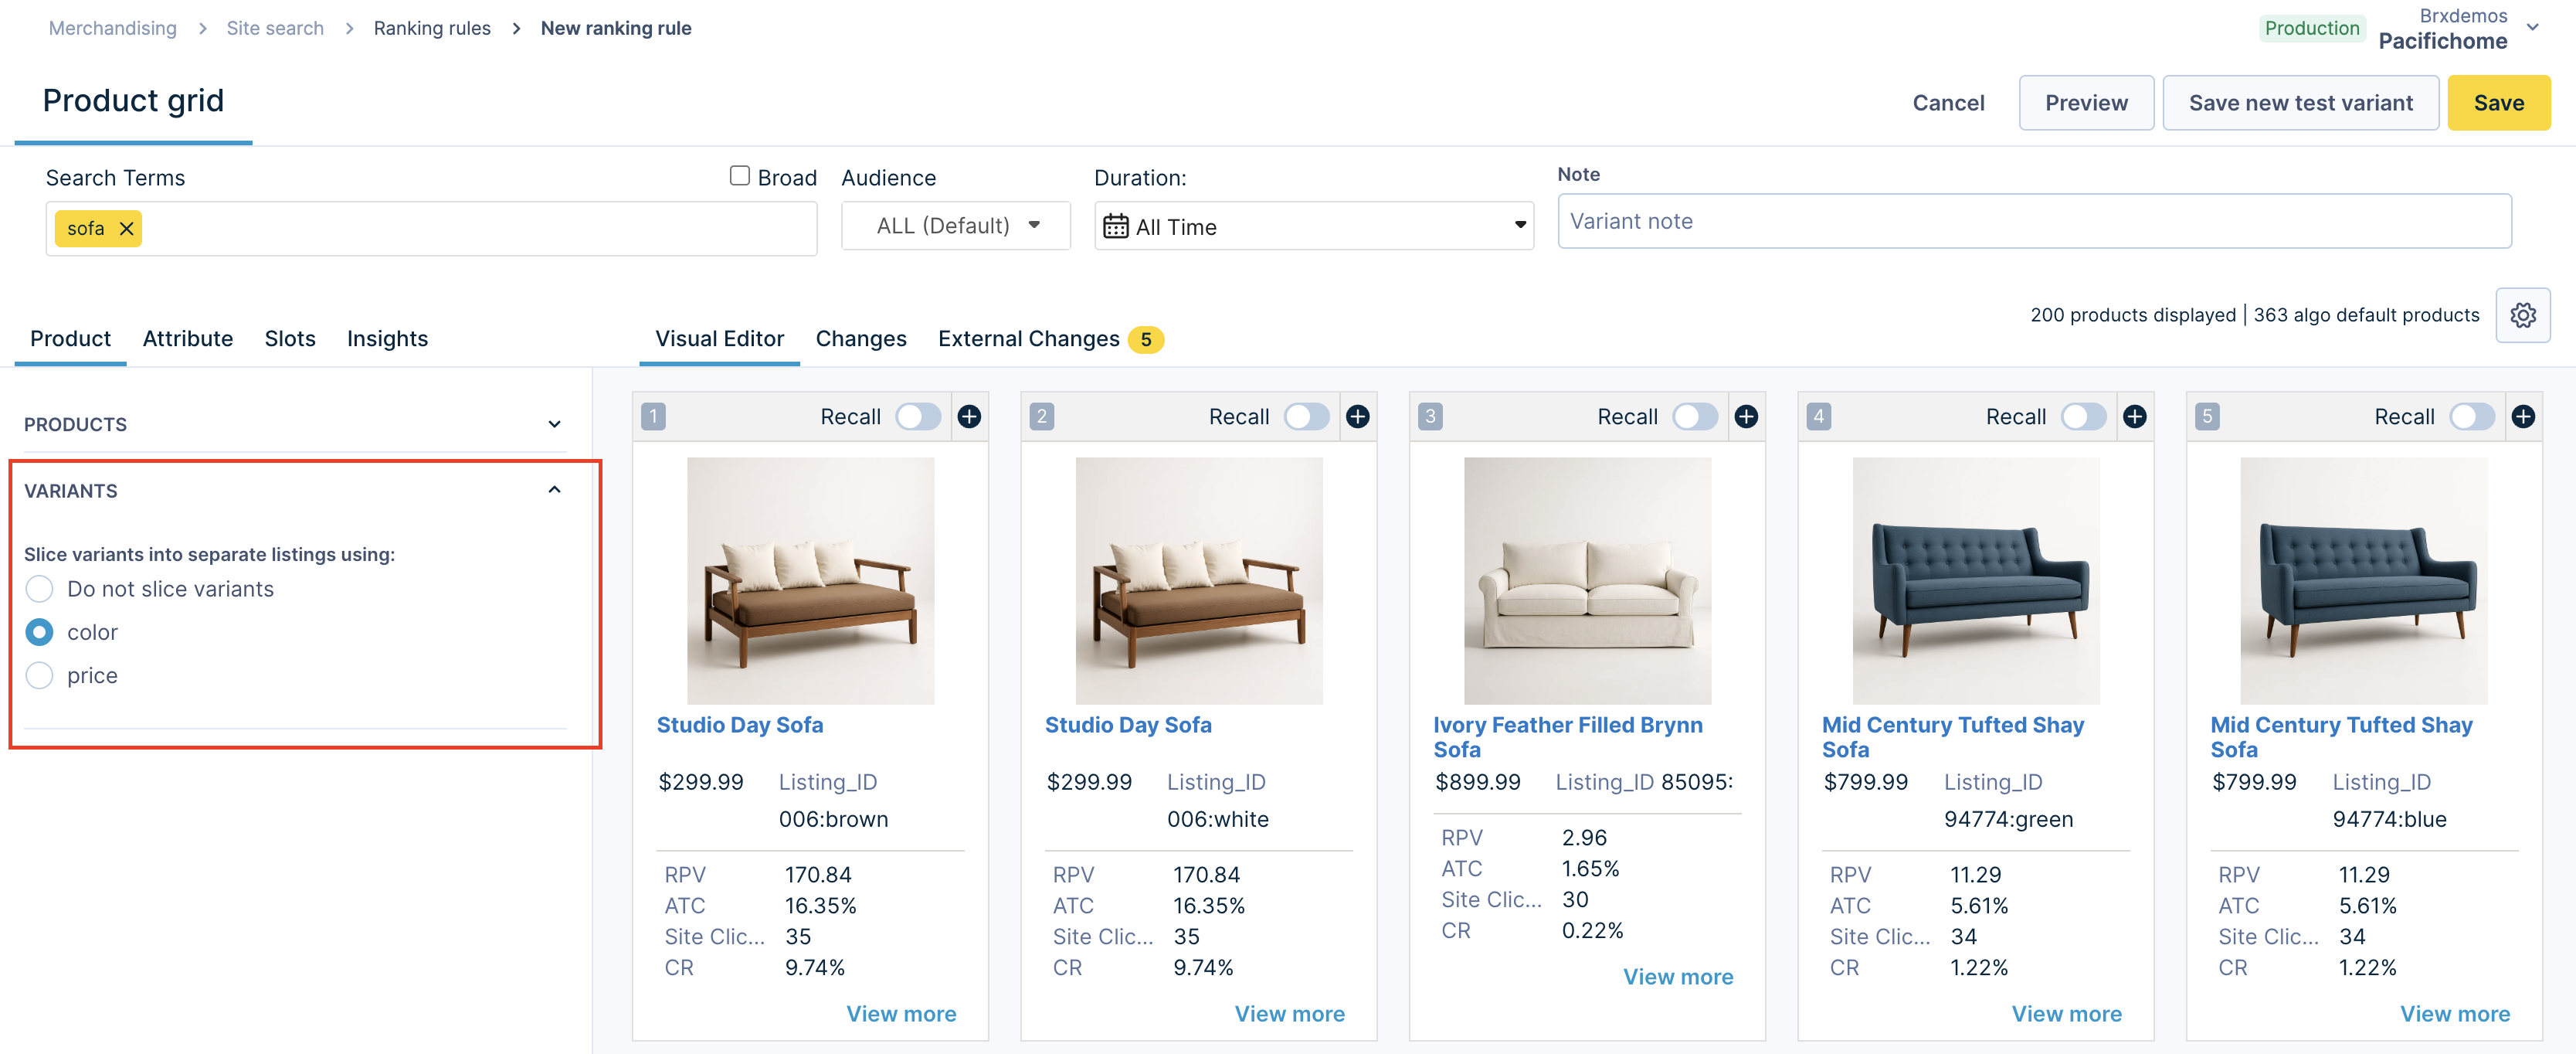Collapse the VARIANTS section
This screenshot has height=1054, width=2576.
[x=554, y=490]
